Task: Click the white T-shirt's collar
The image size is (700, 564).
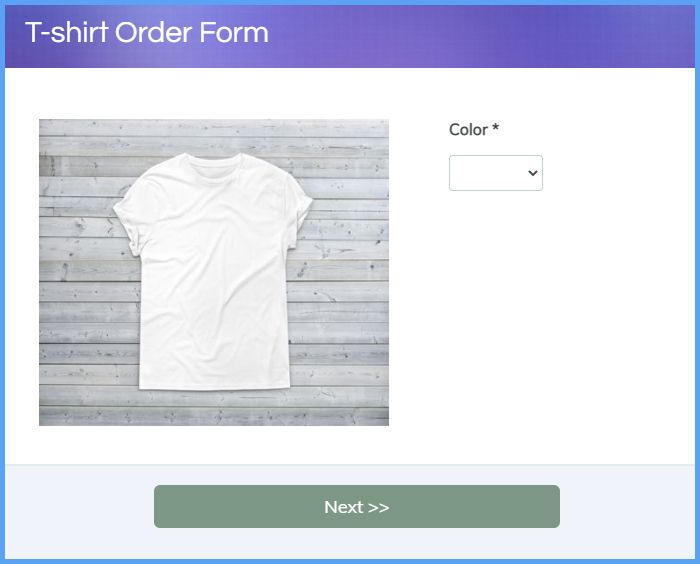Action: [x=213, y=164]
